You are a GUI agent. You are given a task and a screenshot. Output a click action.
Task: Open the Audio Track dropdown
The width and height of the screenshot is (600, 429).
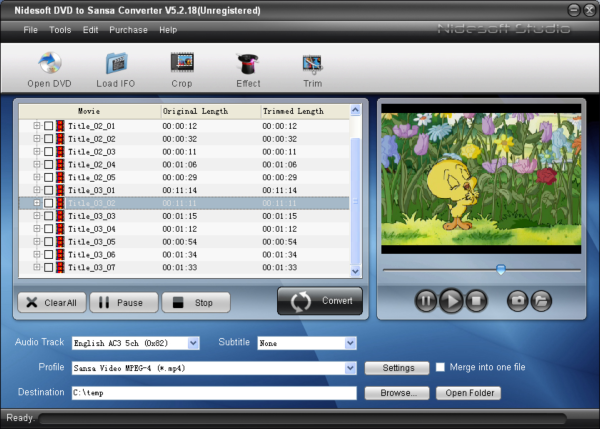point(194,343)
